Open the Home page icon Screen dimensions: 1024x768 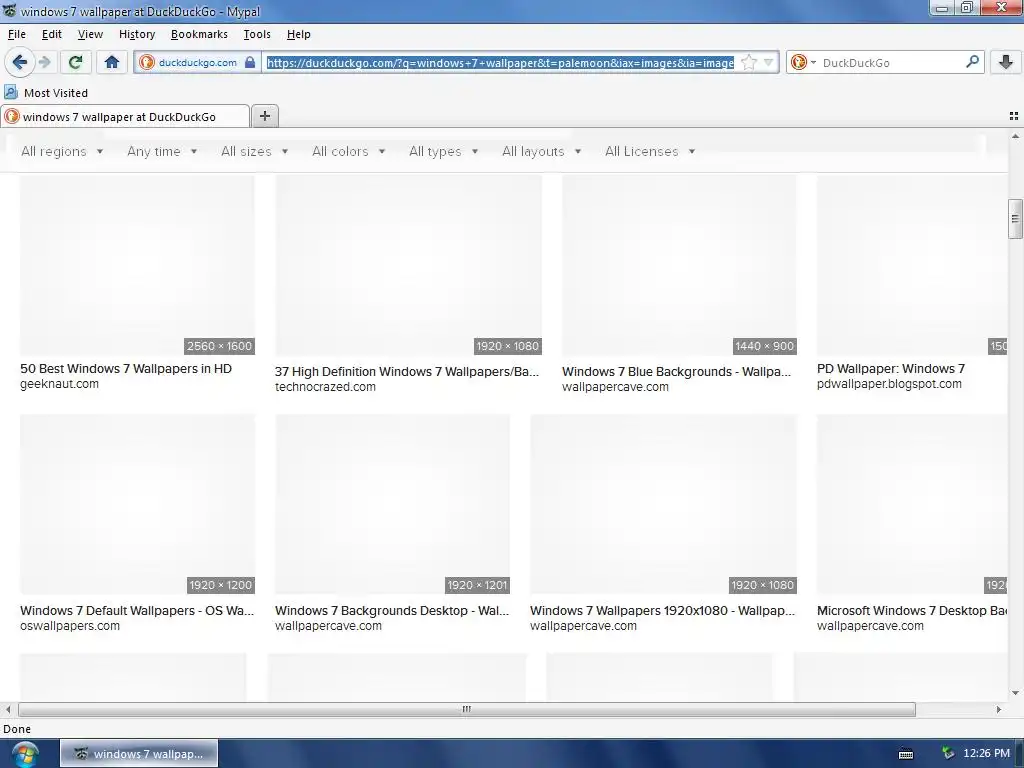112,63
